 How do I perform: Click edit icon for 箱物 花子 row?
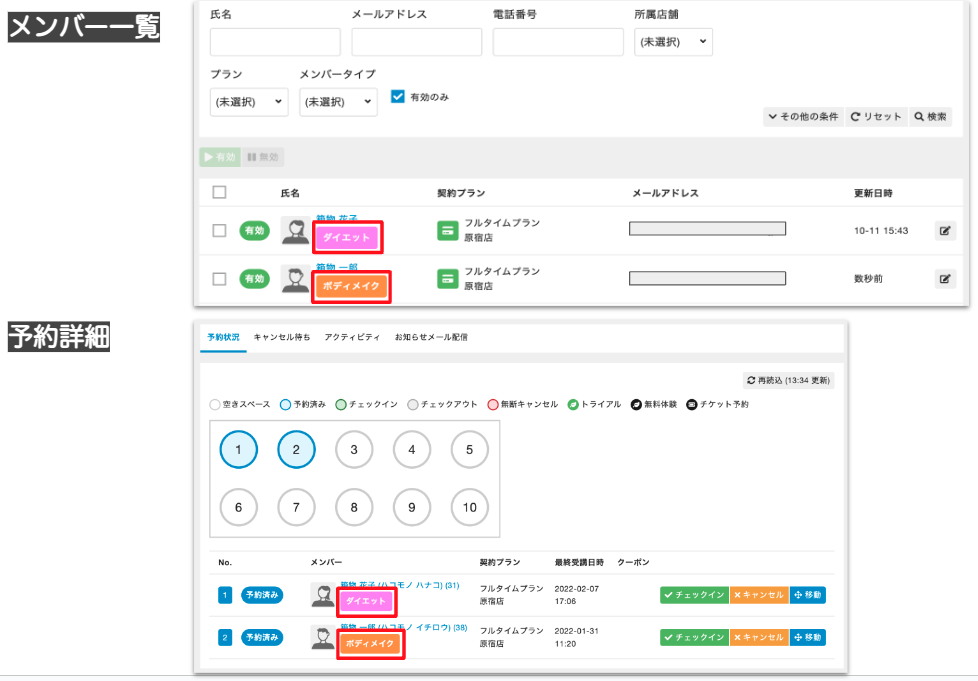click(x=945, y=231)
